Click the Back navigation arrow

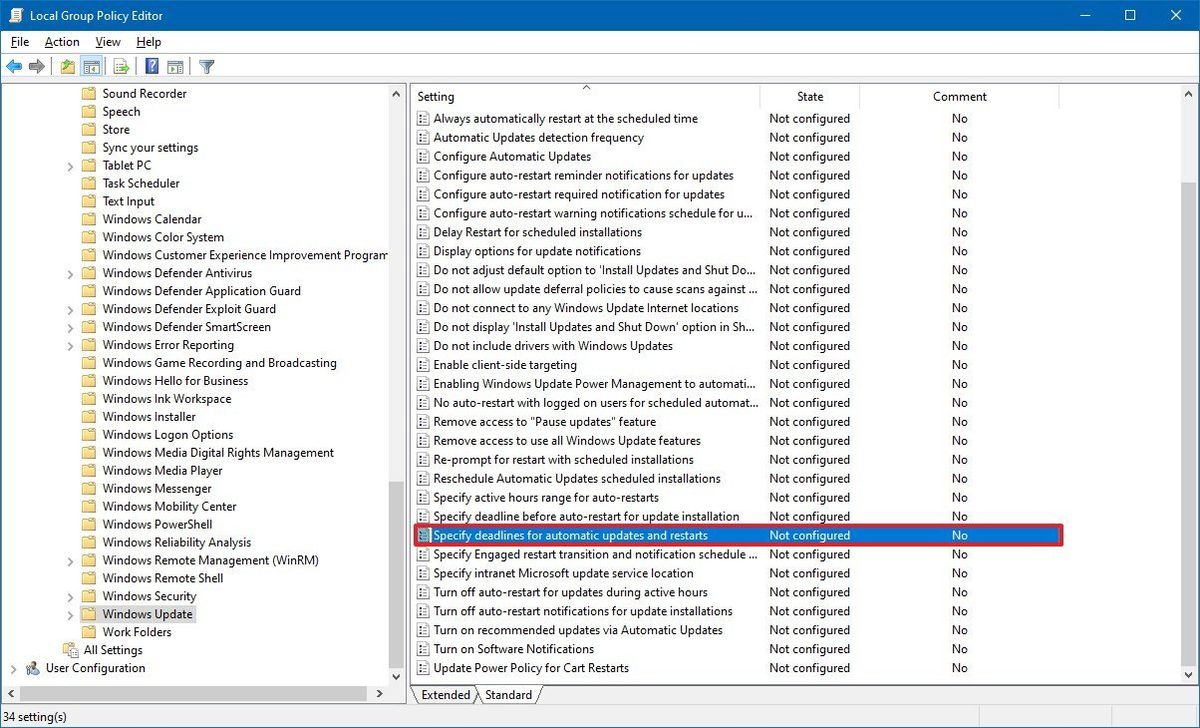click(x=14, y=66)
